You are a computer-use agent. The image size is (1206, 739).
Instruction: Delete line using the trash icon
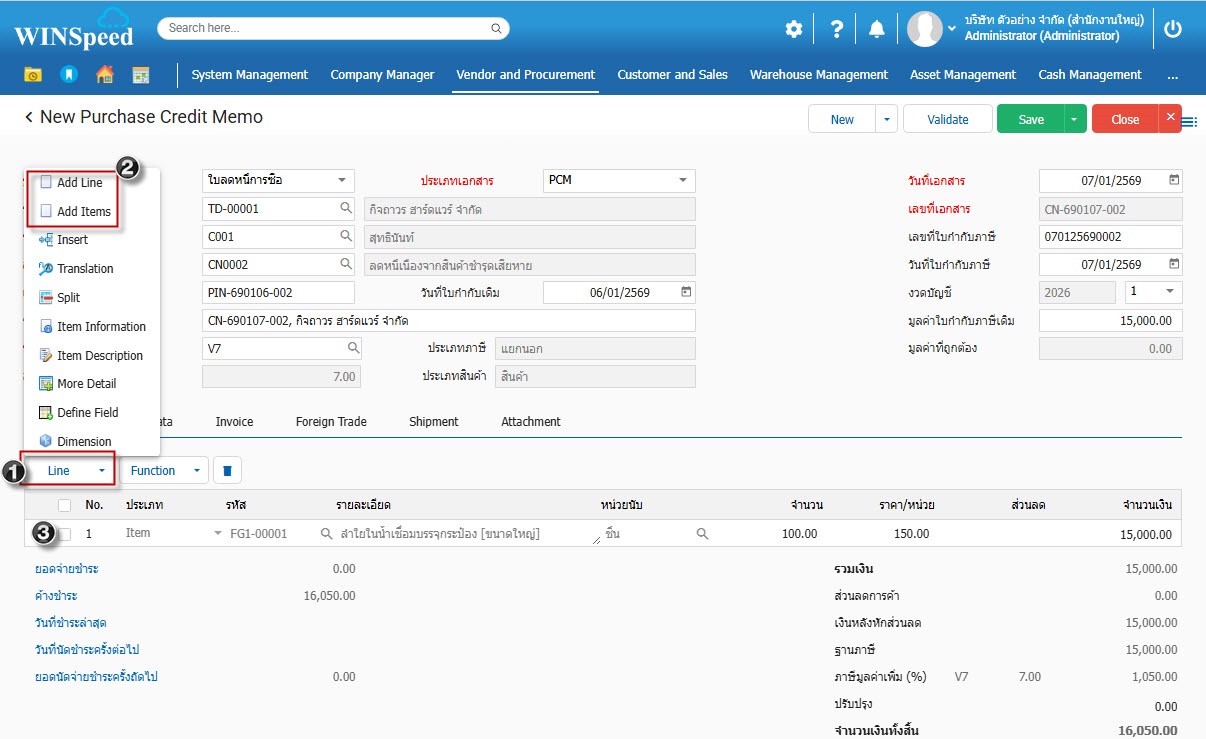(227, 471)
